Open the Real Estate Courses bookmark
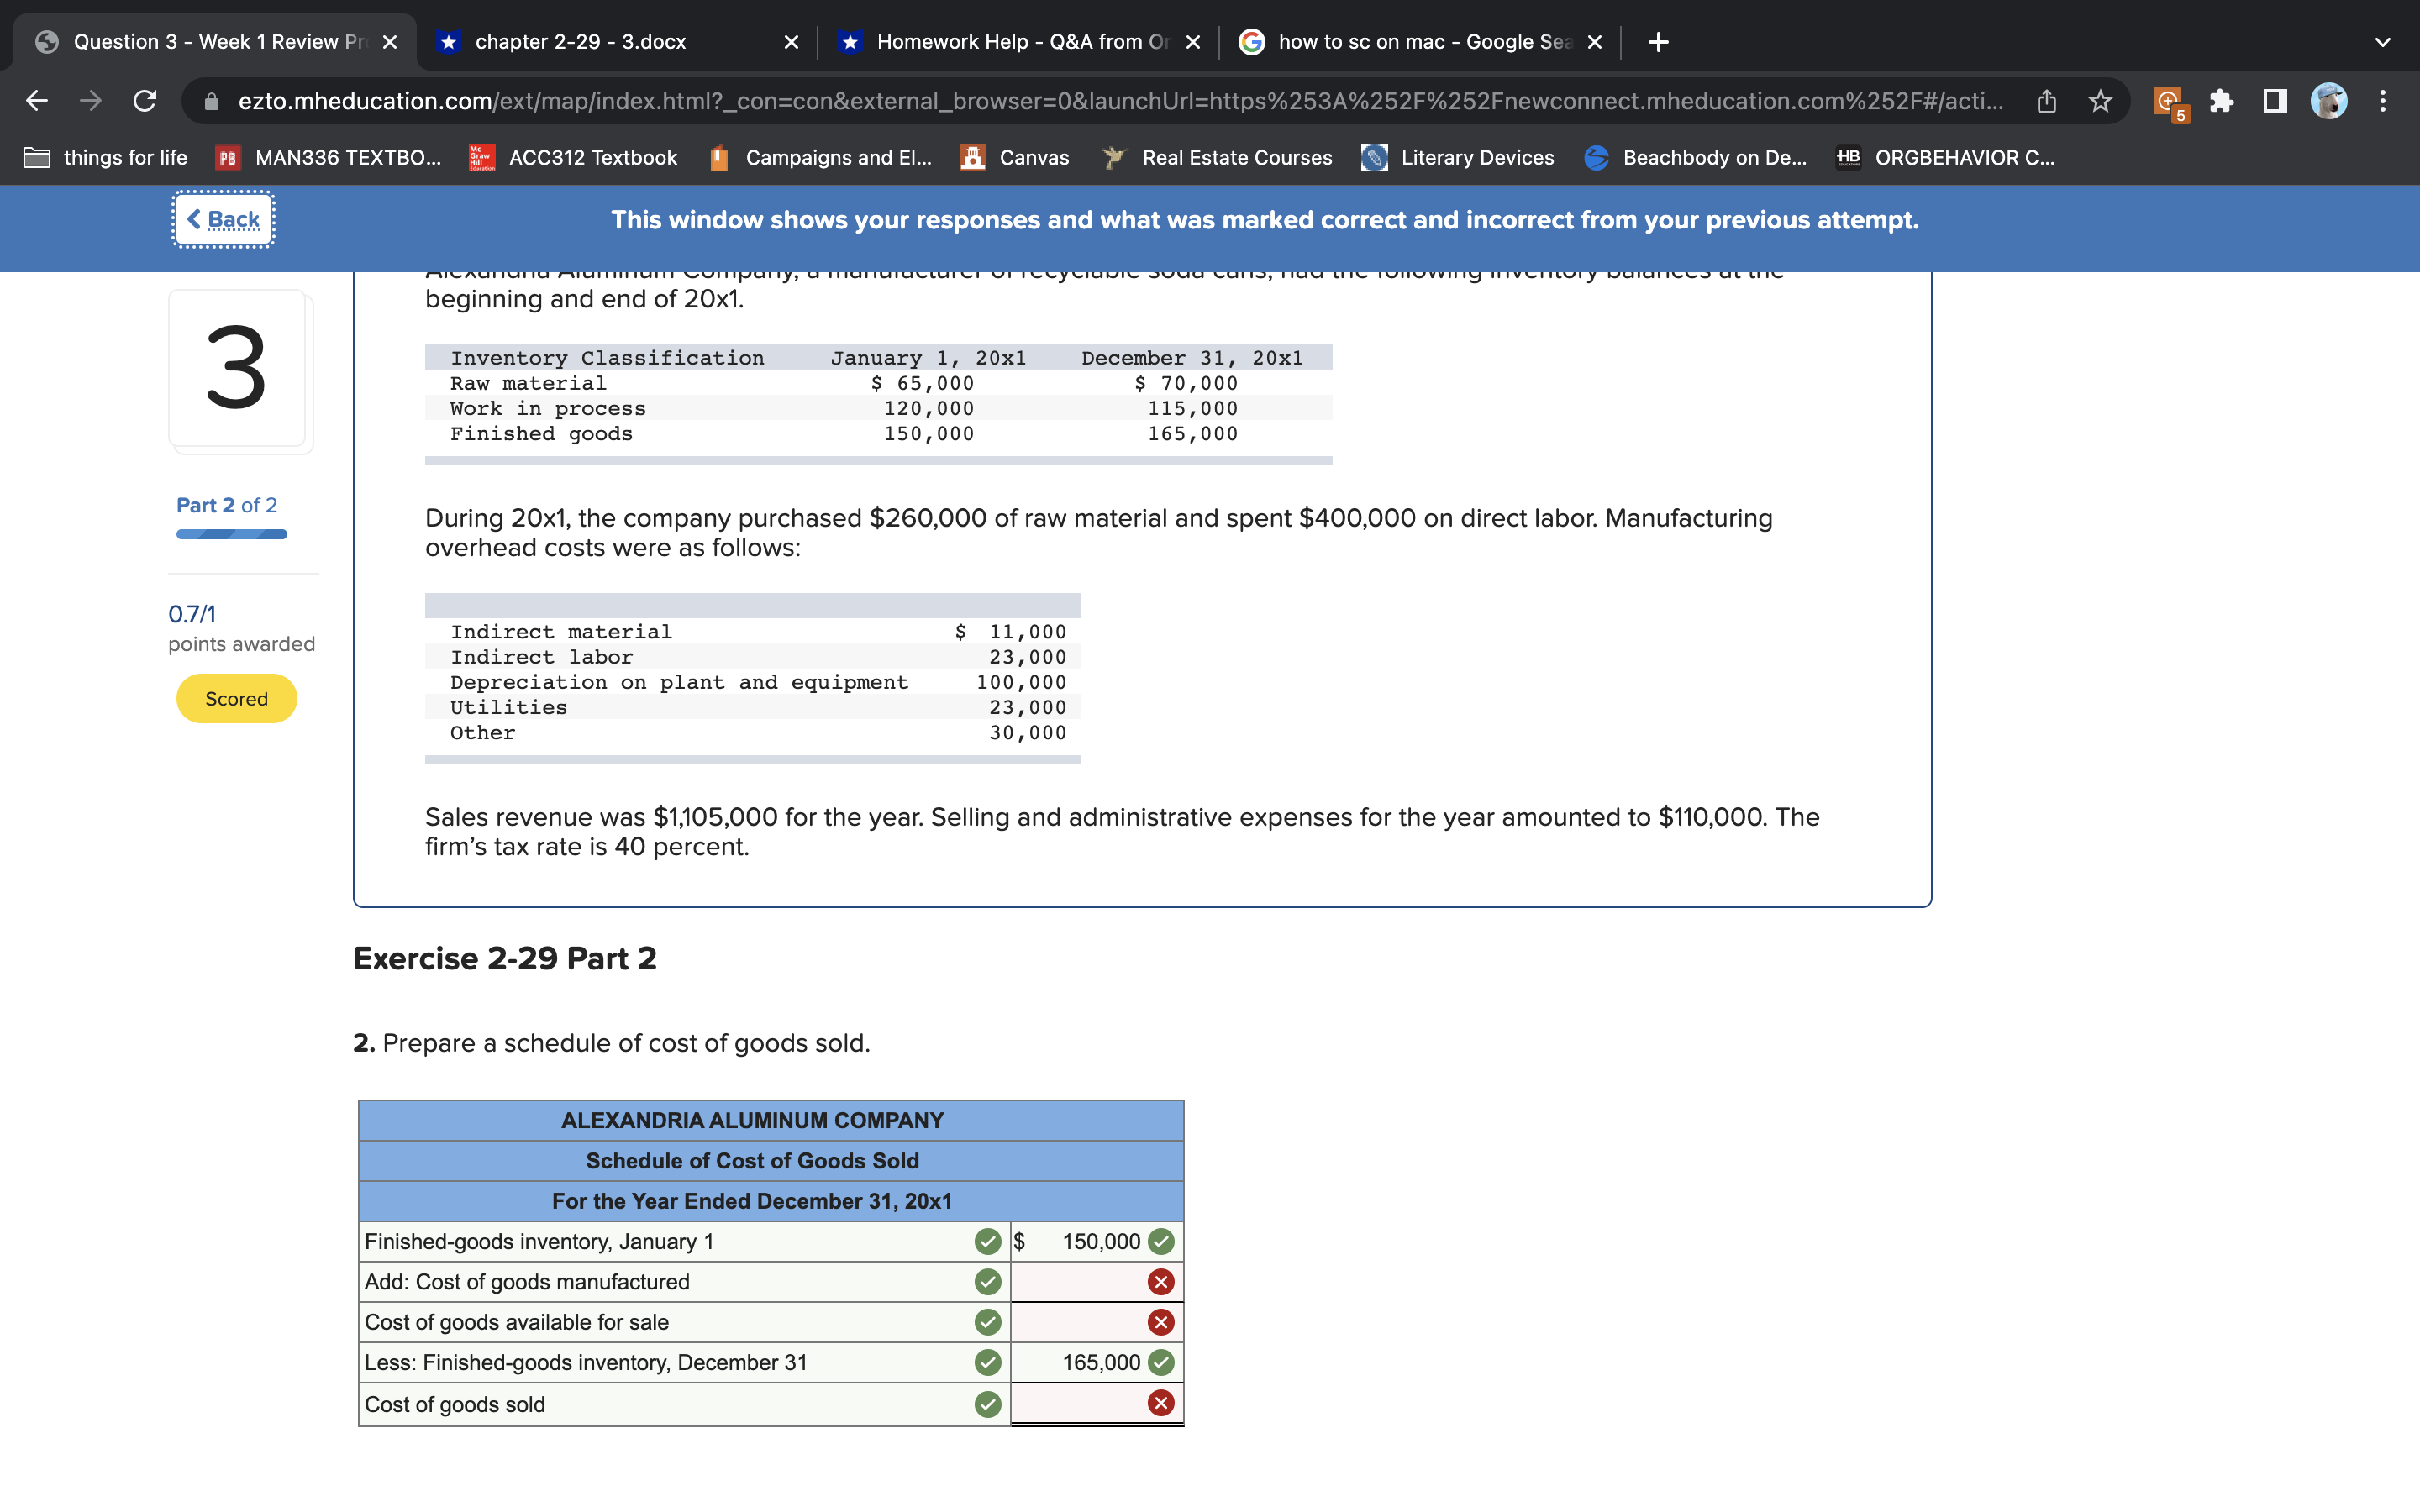 [x=1217, y=157]
